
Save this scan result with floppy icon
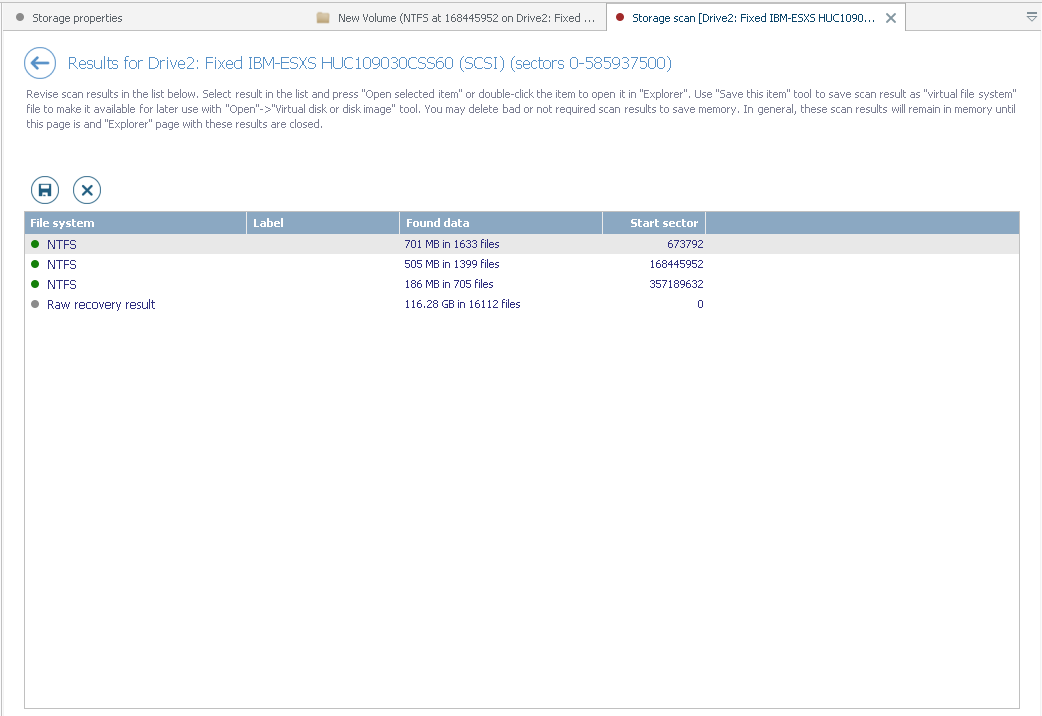point(45,190)
